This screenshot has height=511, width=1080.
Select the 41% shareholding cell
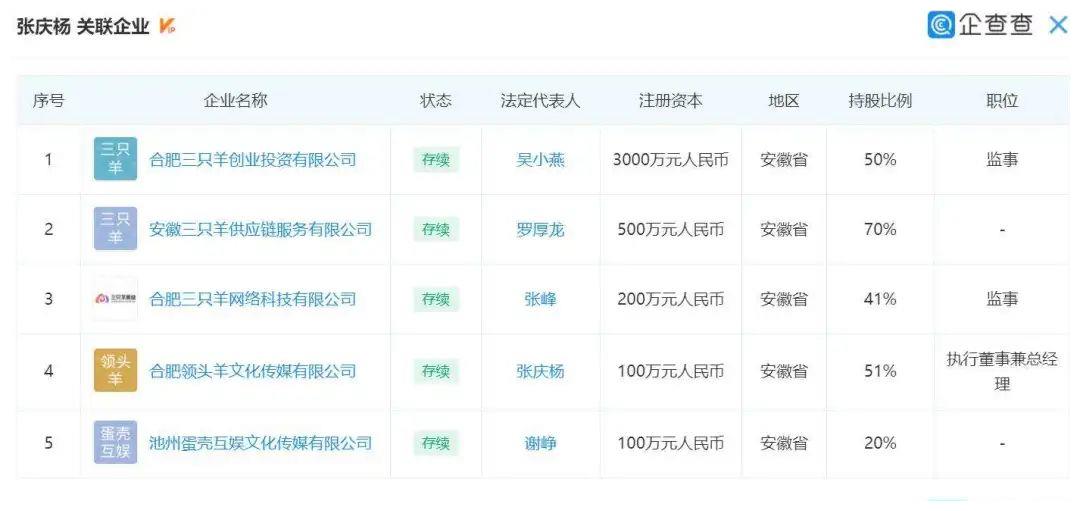tap(880, 299)
